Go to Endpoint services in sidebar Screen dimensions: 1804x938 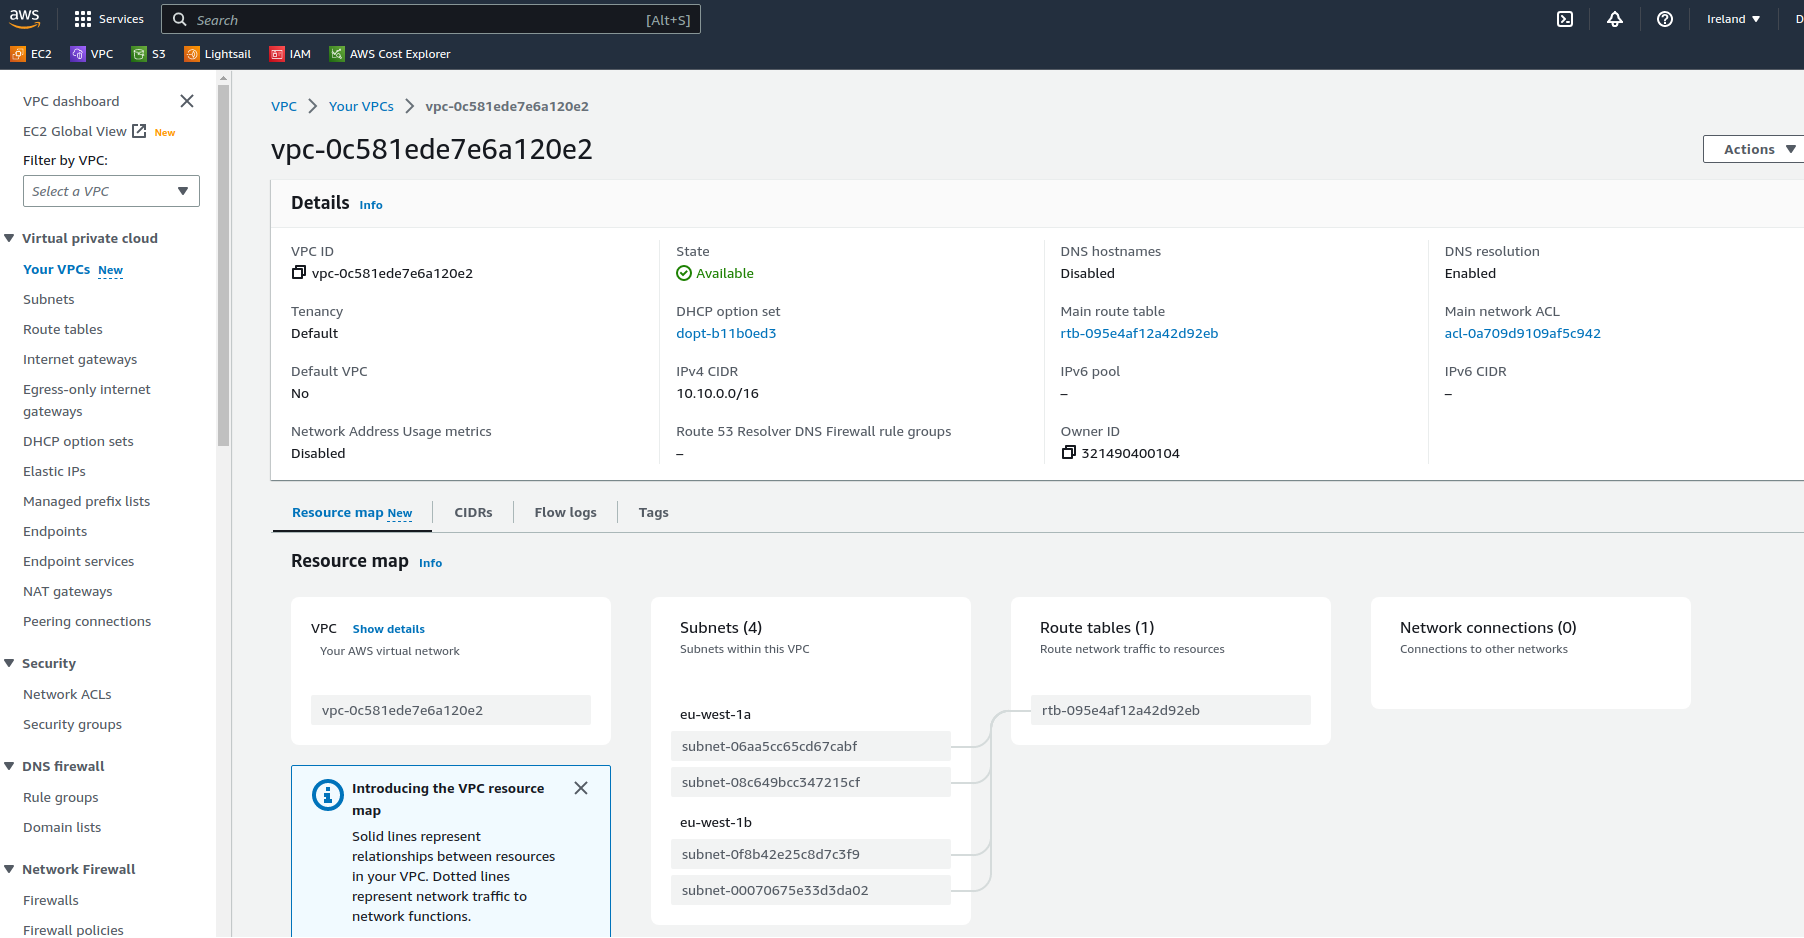78,561
